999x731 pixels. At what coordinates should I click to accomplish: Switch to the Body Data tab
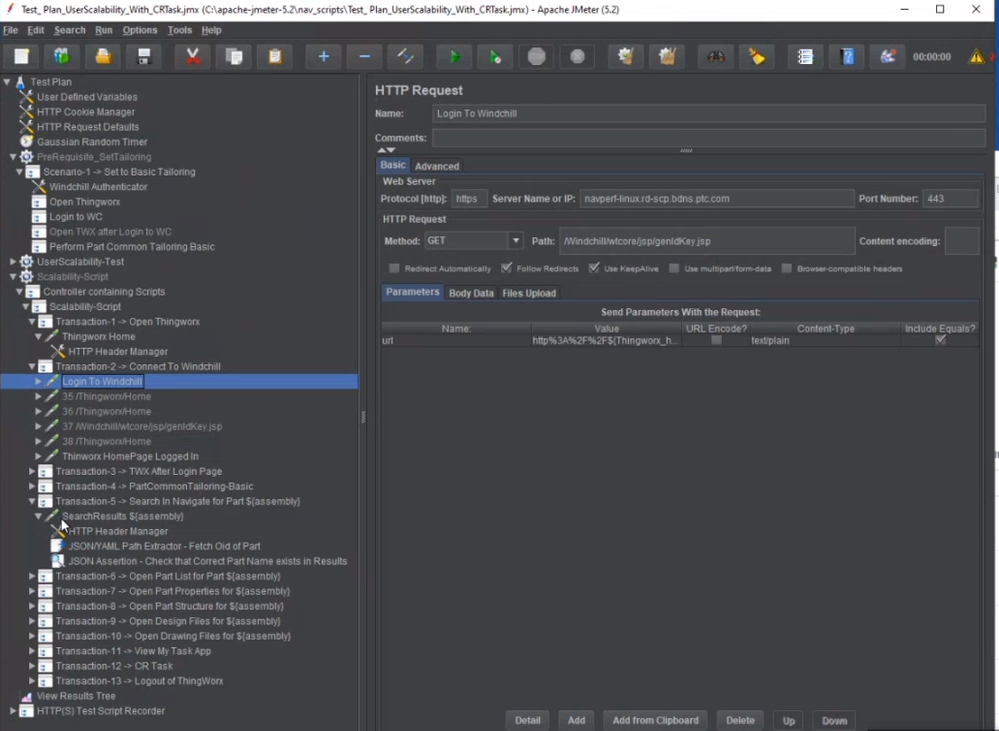click(471, 293)
